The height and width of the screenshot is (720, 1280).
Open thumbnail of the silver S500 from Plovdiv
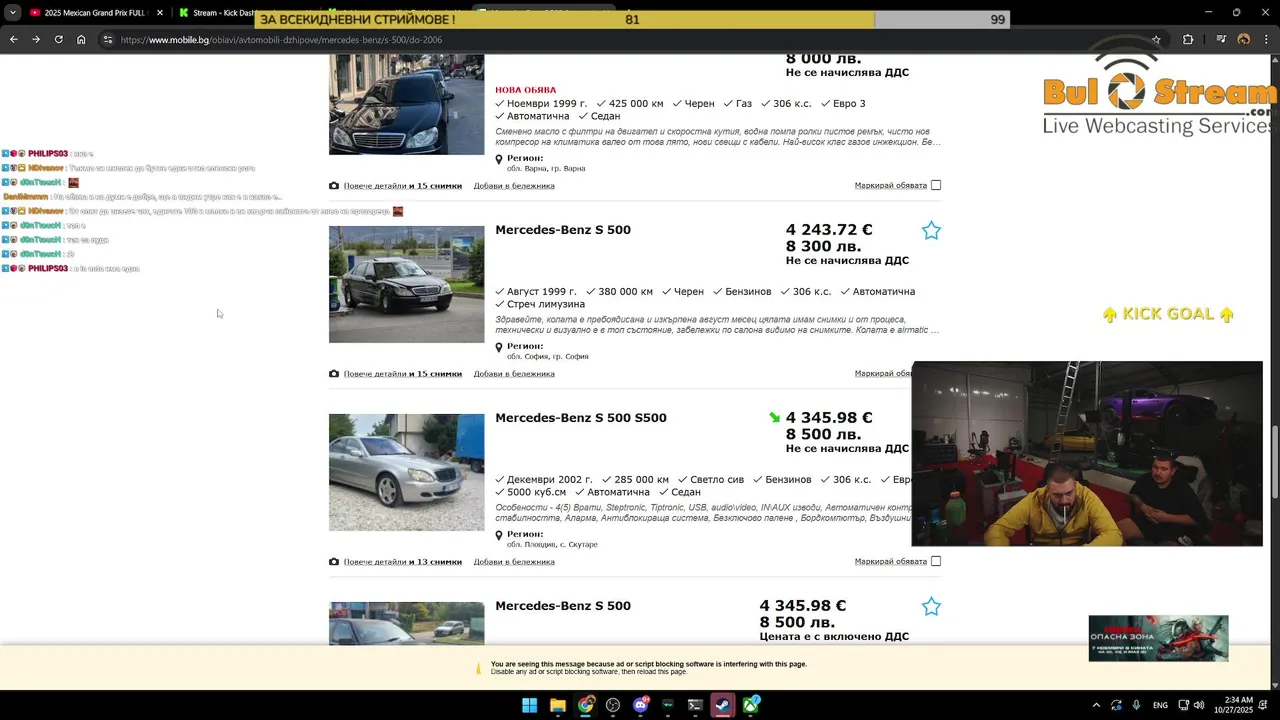click(406, 472)
